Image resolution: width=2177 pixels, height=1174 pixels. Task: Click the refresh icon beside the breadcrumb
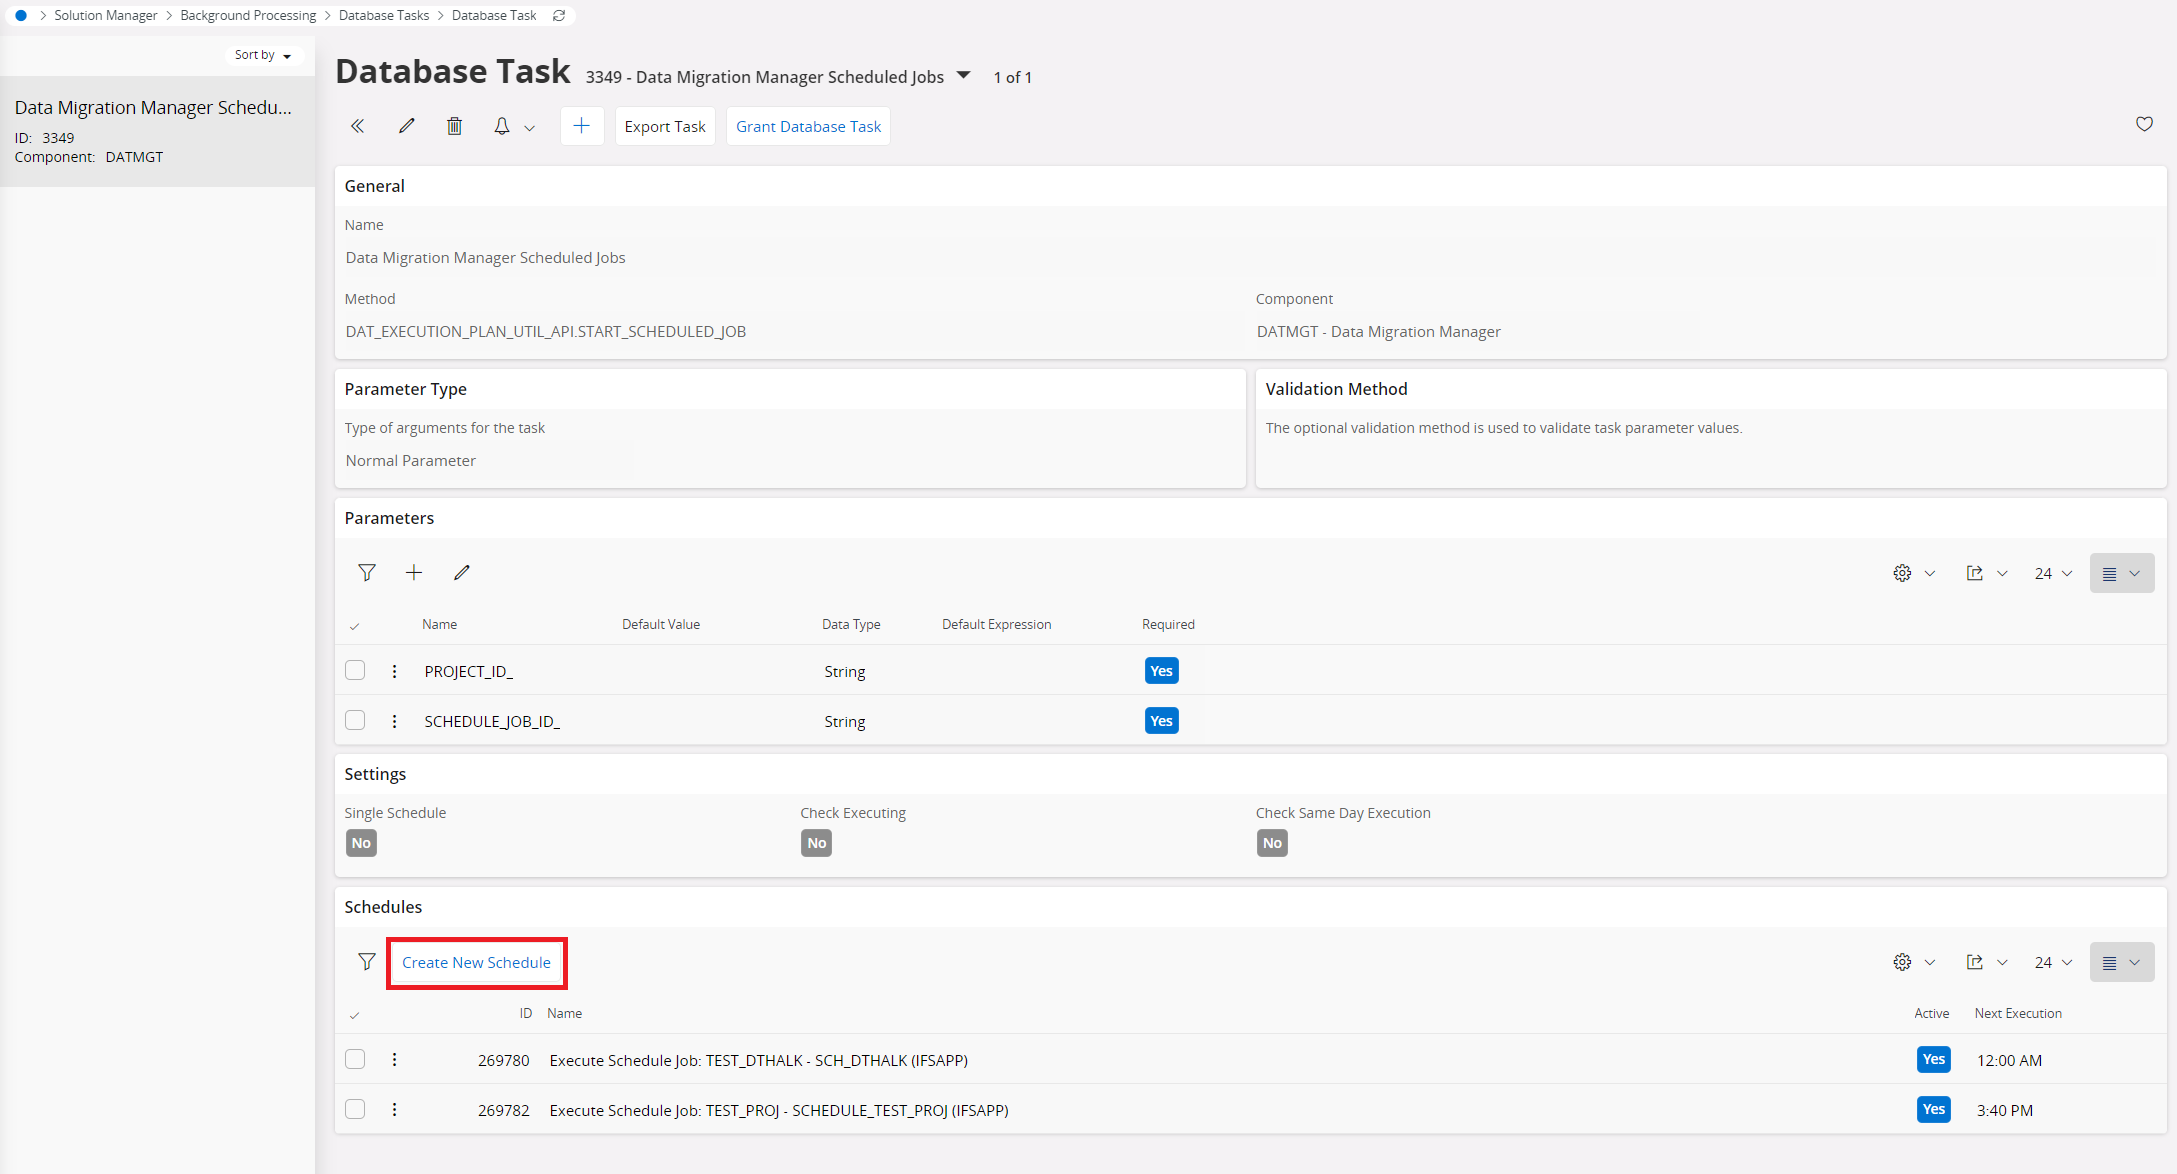(559, 15)
